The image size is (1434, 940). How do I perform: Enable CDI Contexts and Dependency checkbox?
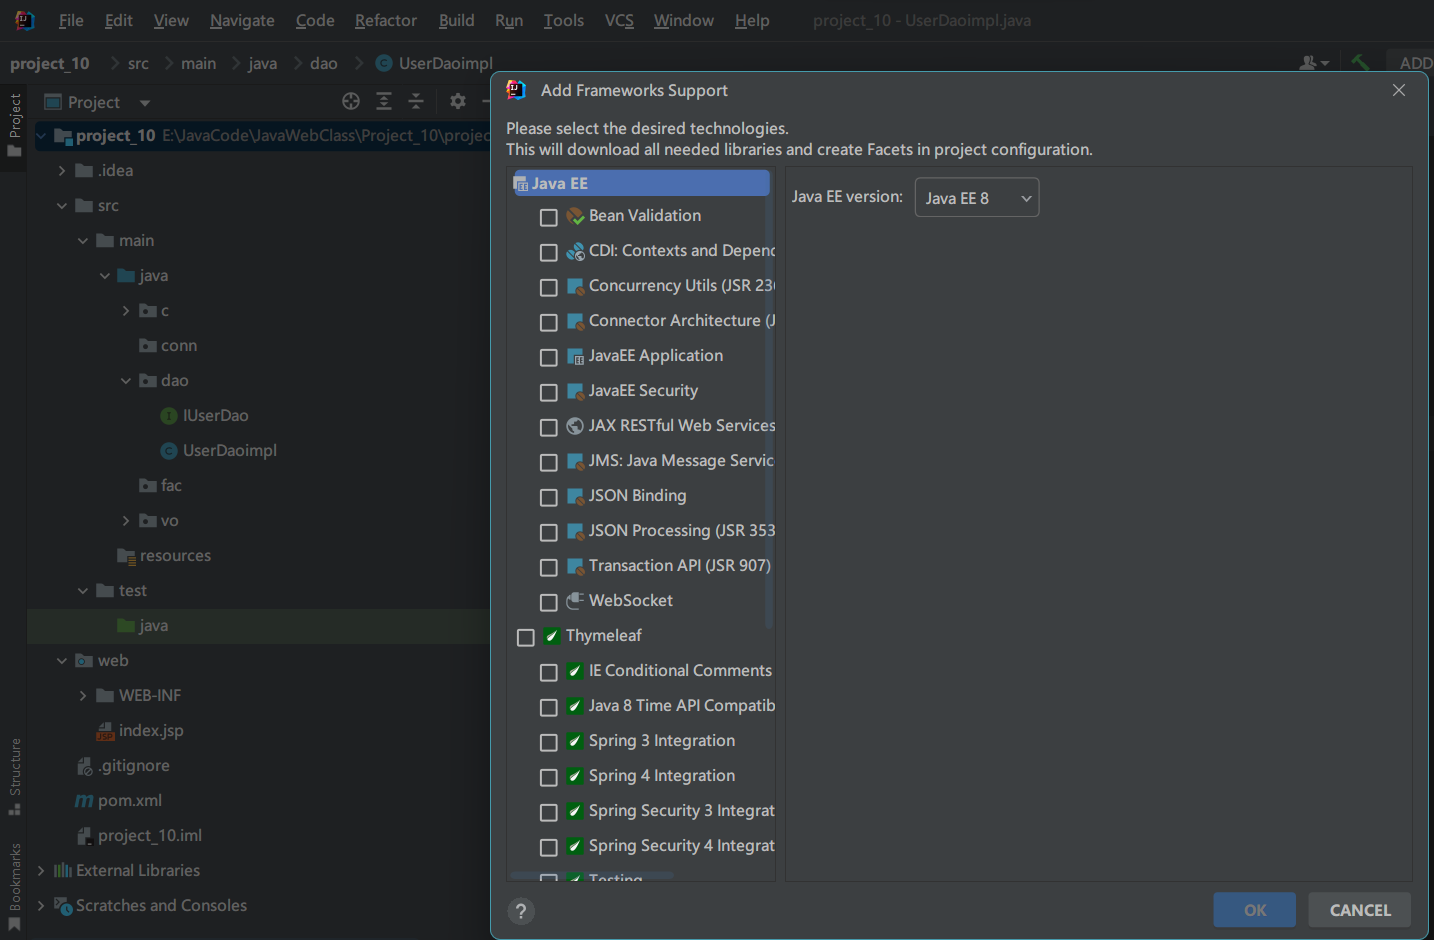click(x=548, y=252)
